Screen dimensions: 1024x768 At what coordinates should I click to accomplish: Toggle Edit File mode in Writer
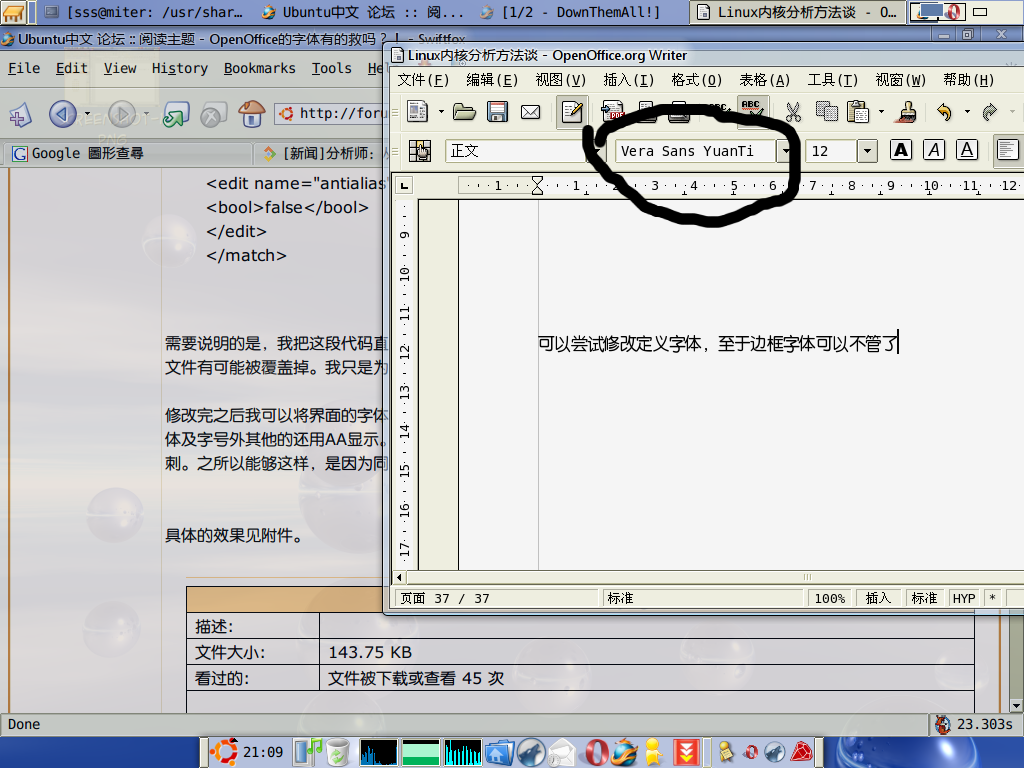[572, 112]
